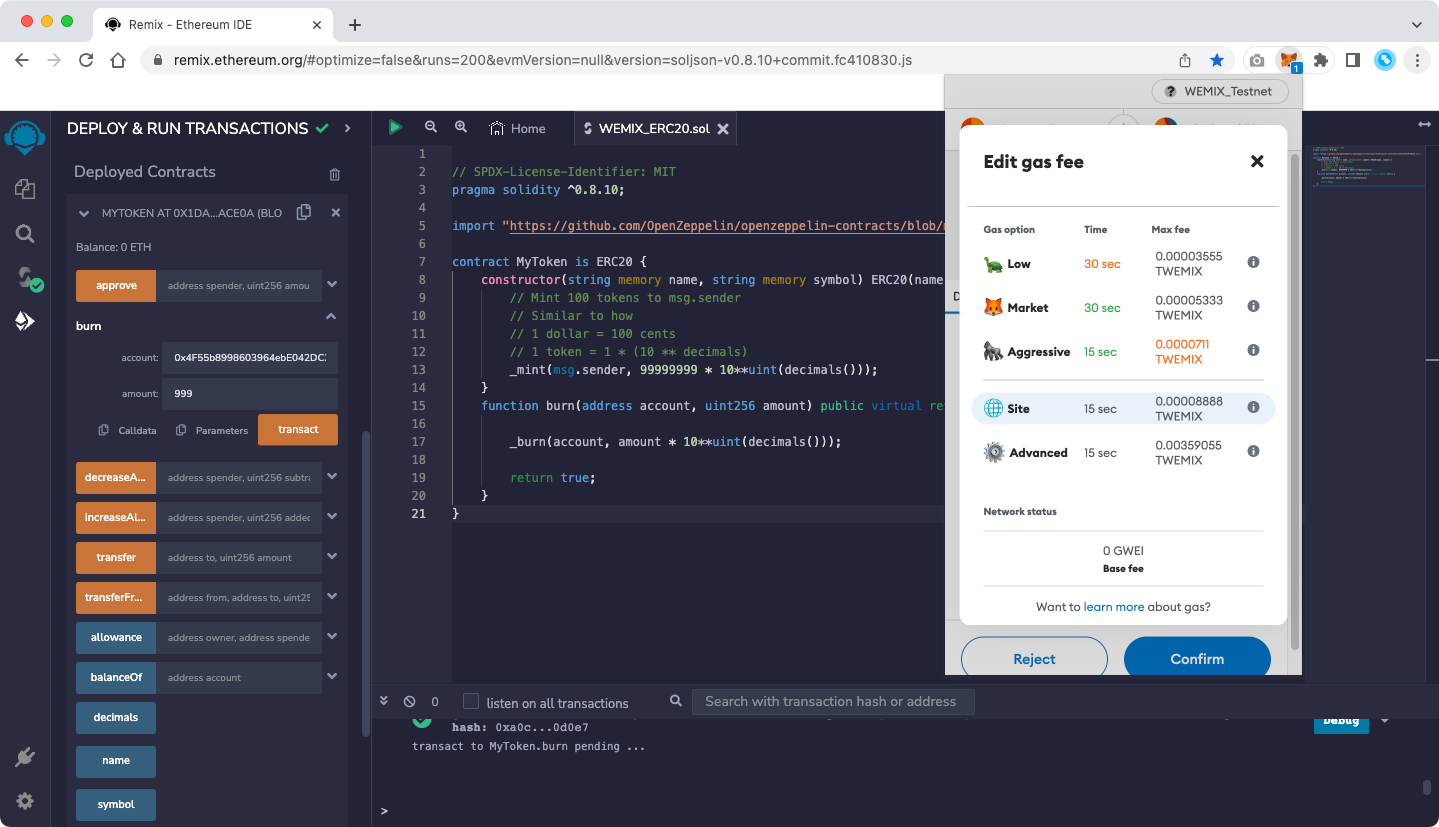The height and width of the screenshot is (827, 1439).
Task: Copy the MYTOKEN contract address
Action: click(x=304, y=212)
